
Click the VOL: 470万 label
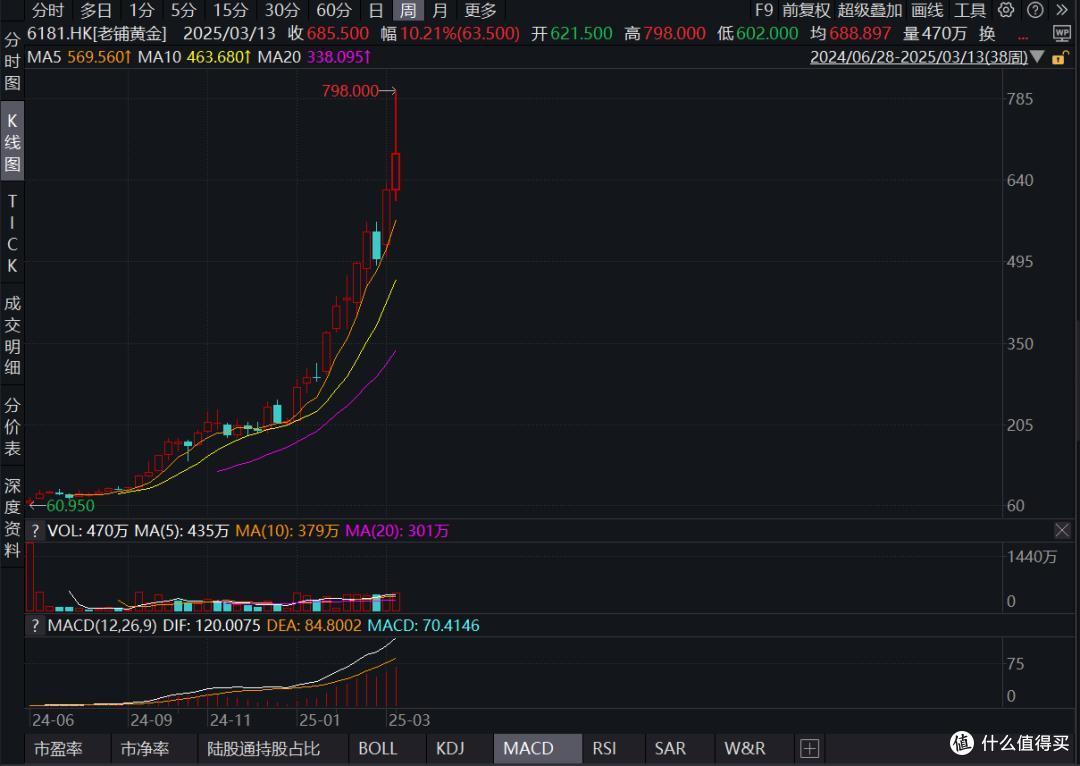coord(87,531)
